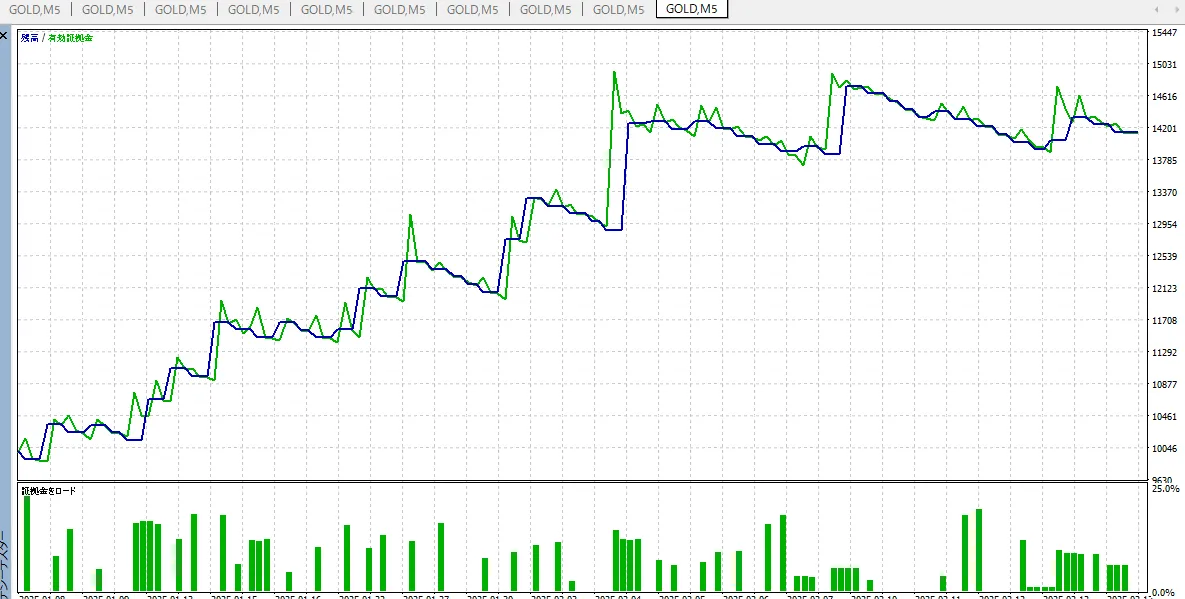1185x599 pixels.
Task: Switch to the first GOLD,M5 tab
Action: (35, 9)
